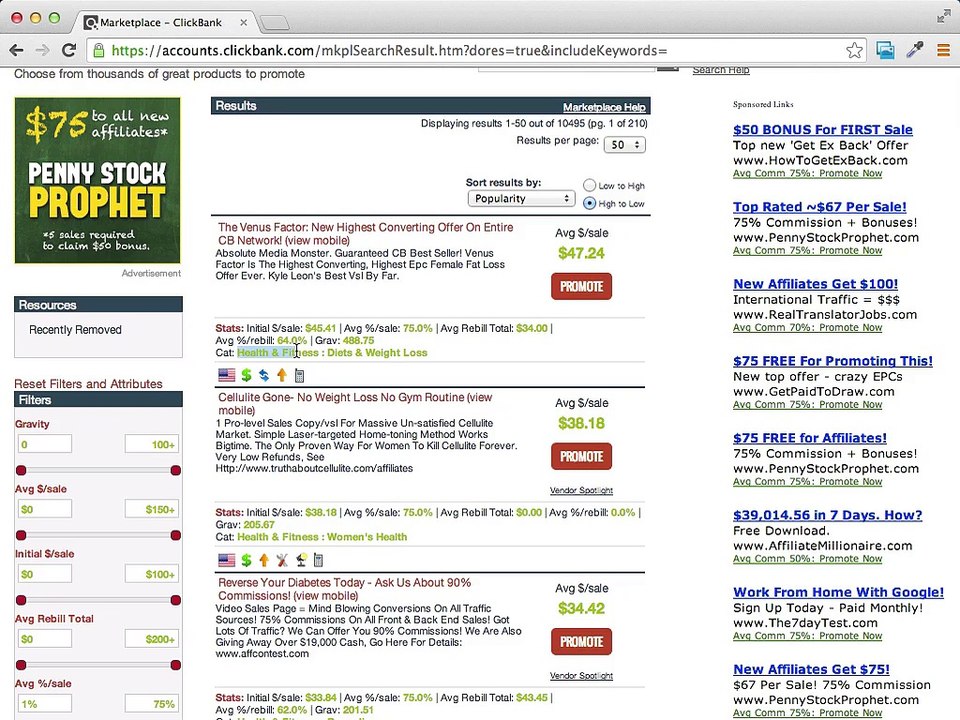Viewport: 960px width, 720px height.
Task: Click the Gravity slider left handle
Action: coord(21,470)
